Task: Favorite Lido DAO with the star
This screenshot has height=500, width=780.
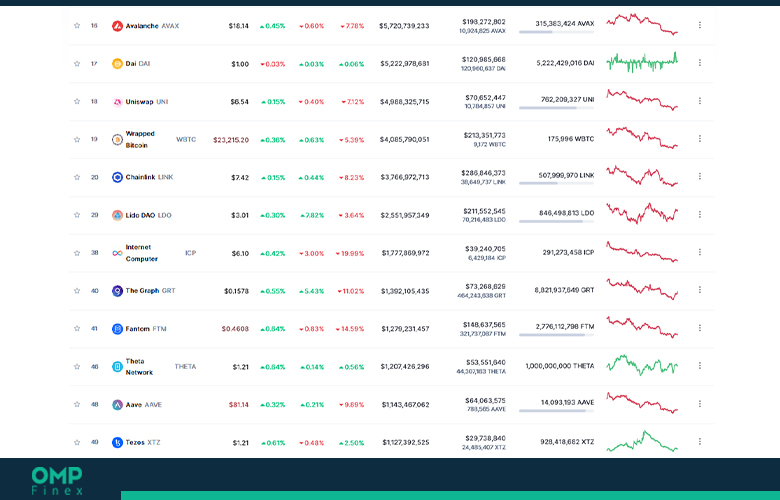Action: point(77,215)
